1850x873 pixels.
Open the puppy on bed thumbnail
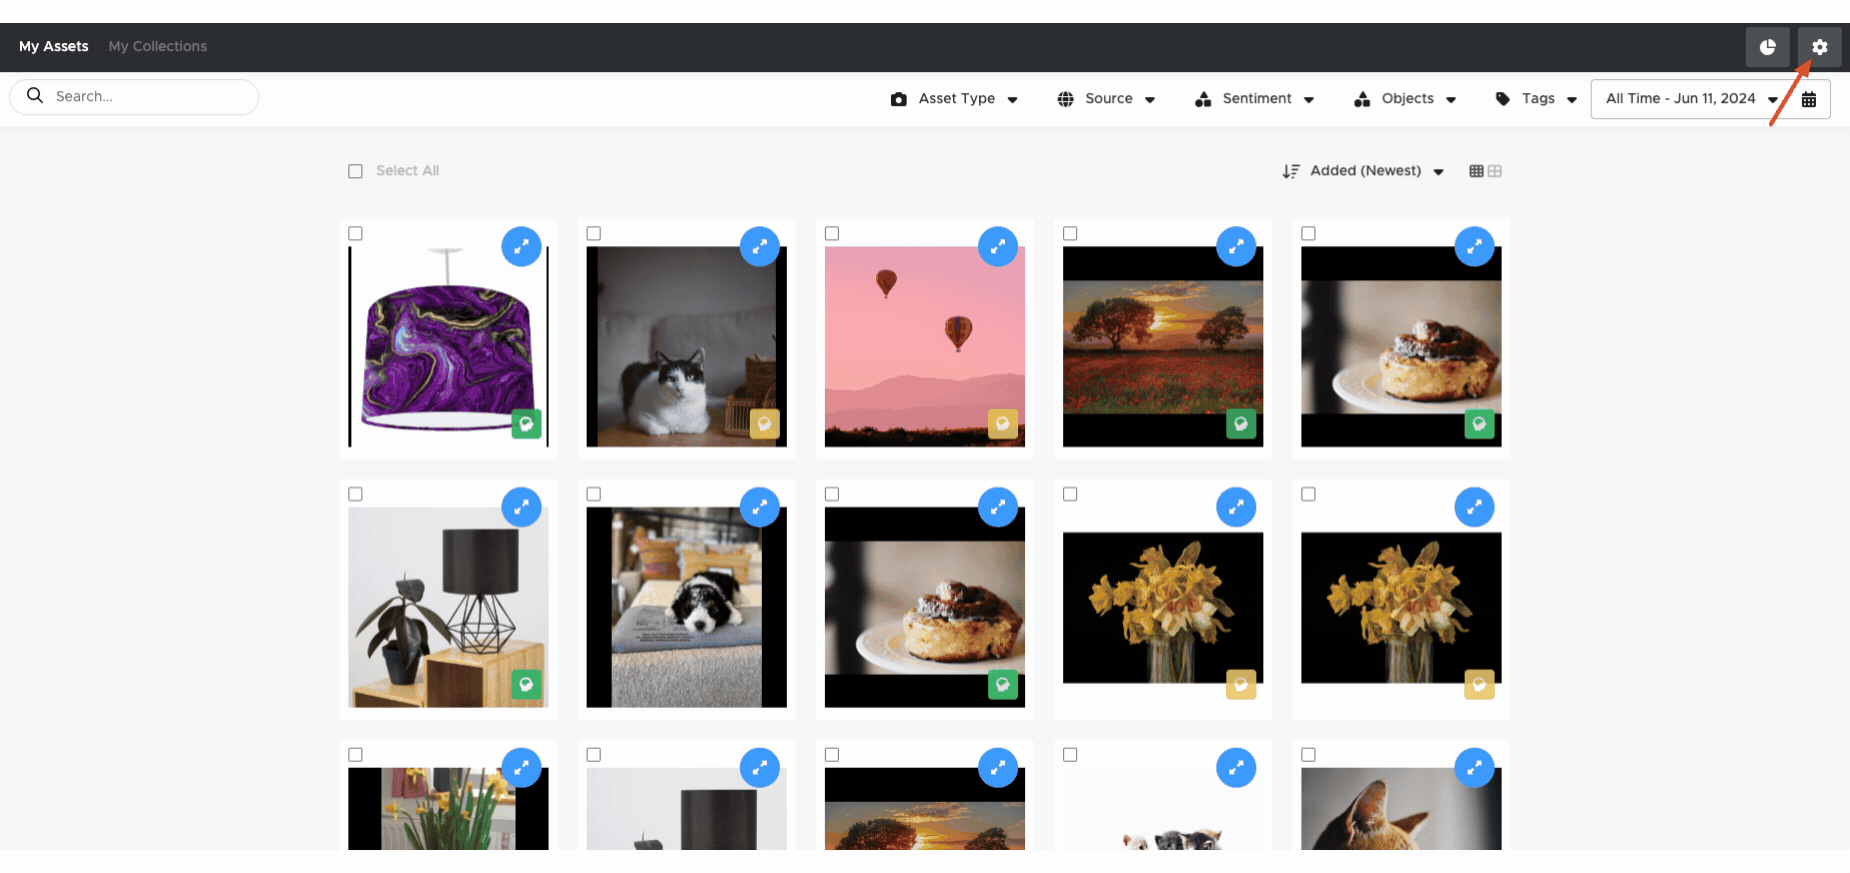(686, 607)
